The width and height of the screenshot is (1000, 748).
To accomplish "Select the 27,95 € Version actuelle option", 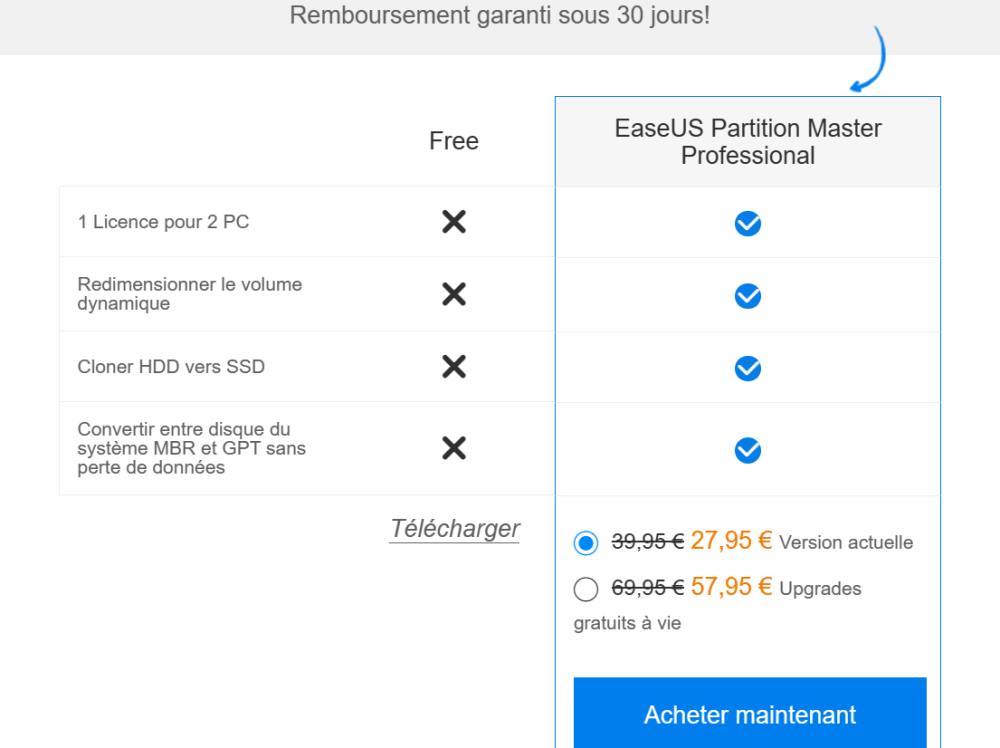I will (x=586, y=543).
